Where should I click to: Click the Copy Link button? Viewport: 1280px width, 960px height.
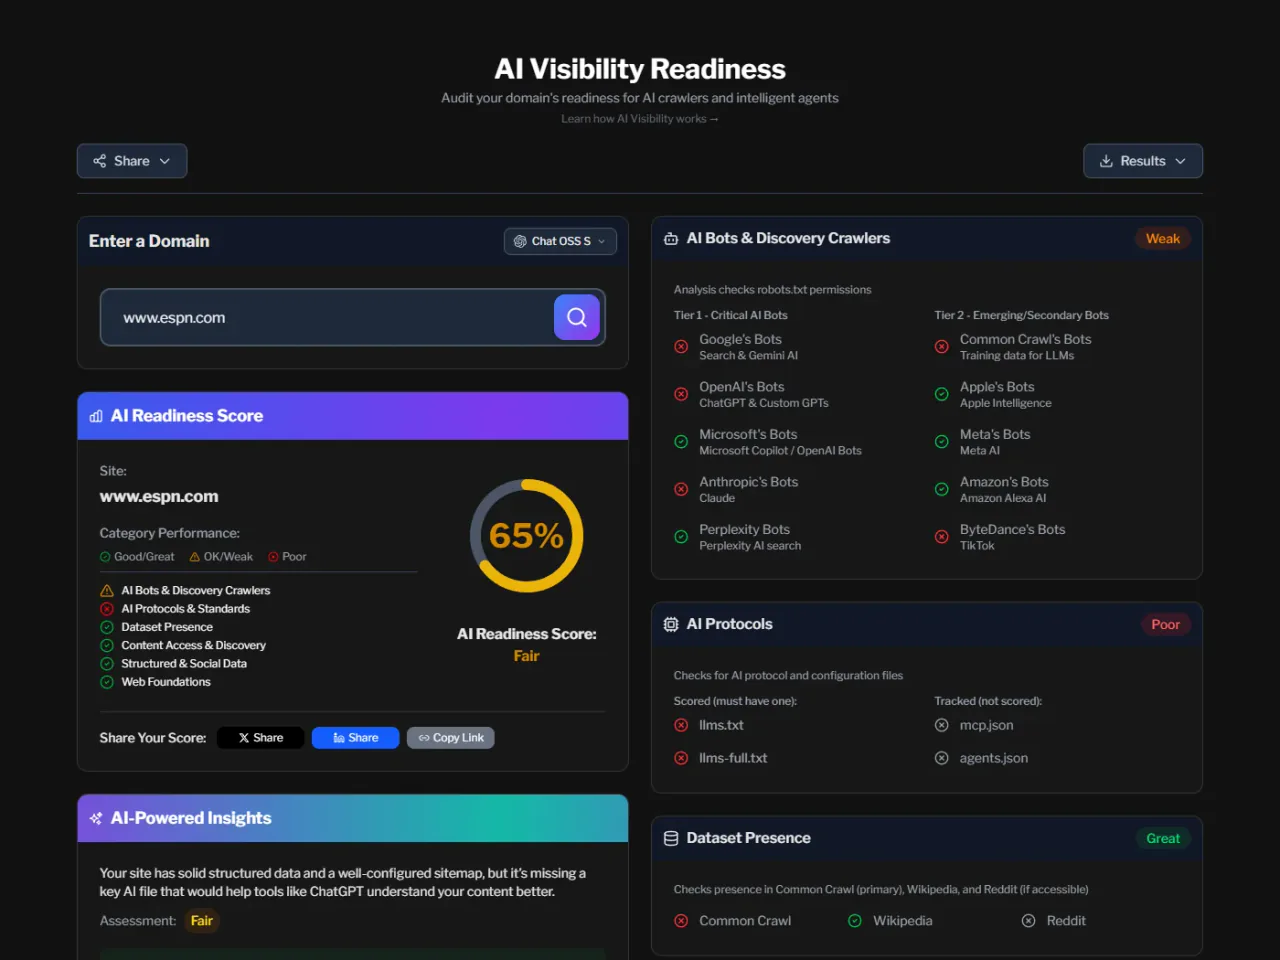[450, 737]
